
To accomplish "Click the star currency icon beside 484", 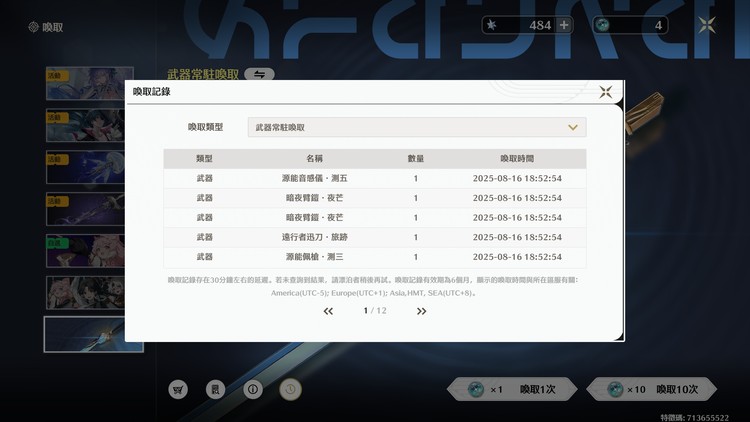I will [x=492, y=25].
